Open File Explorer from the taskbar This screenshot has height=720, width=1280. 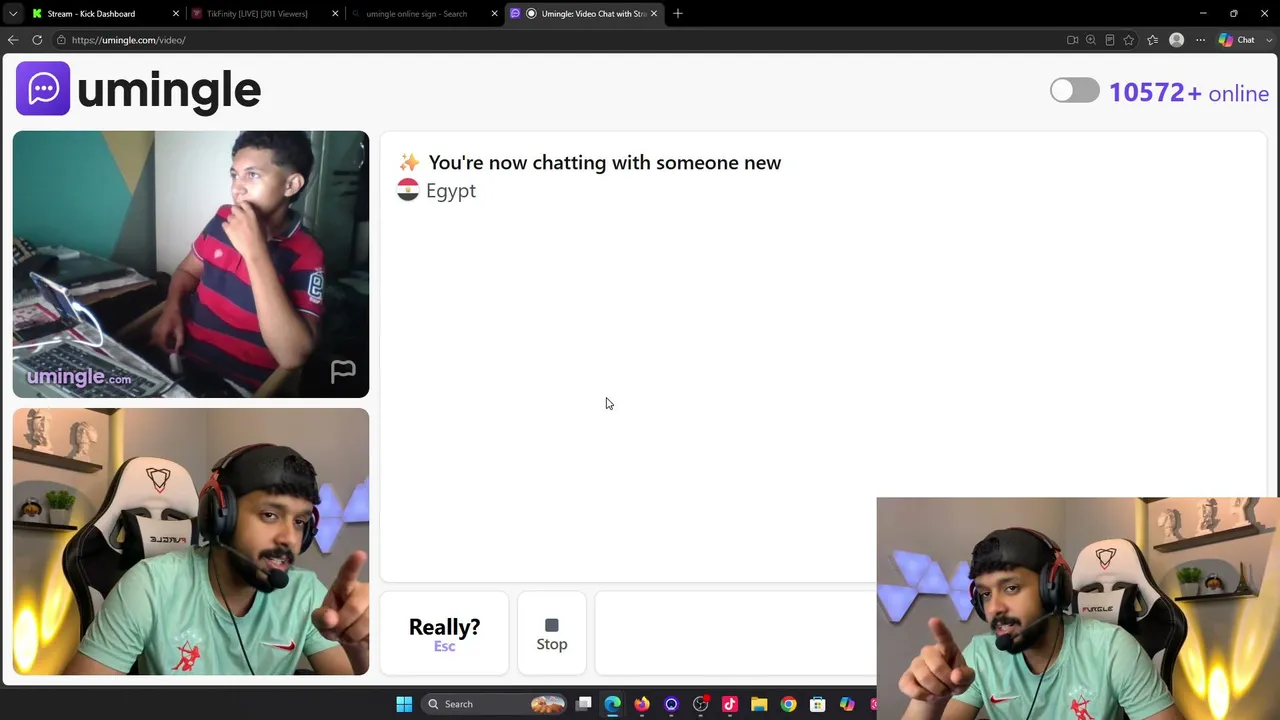tap(759, 704)
